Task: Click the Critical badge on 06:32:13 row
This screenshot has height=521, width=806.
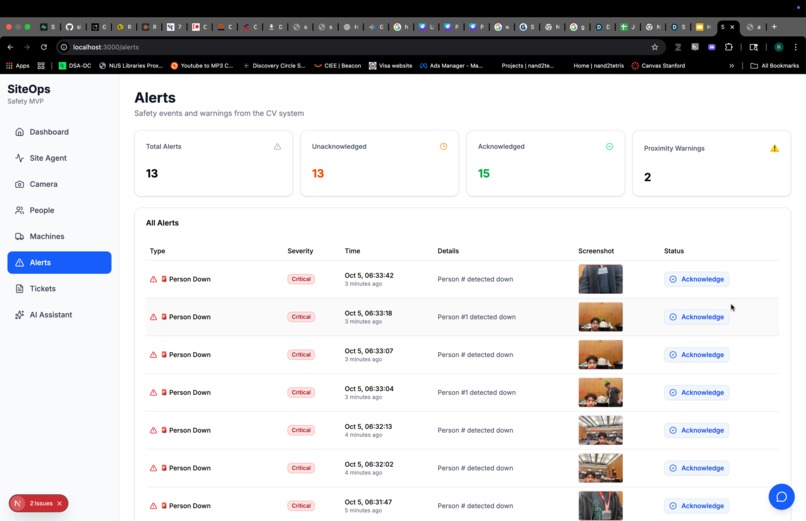Action: coord(301,431)
